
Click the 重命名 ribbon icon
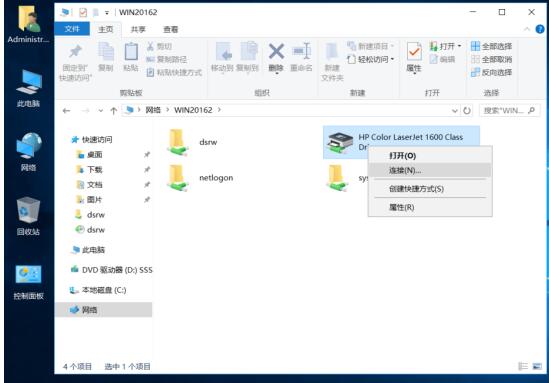[301, 51]
